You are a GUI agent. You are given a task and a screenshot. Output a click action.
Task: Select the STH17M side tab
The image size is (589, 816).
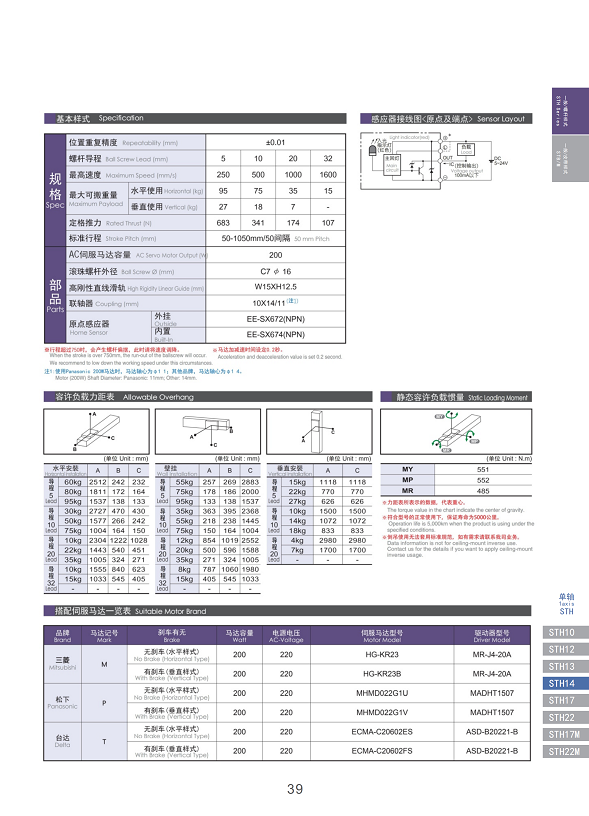(565, 734)
